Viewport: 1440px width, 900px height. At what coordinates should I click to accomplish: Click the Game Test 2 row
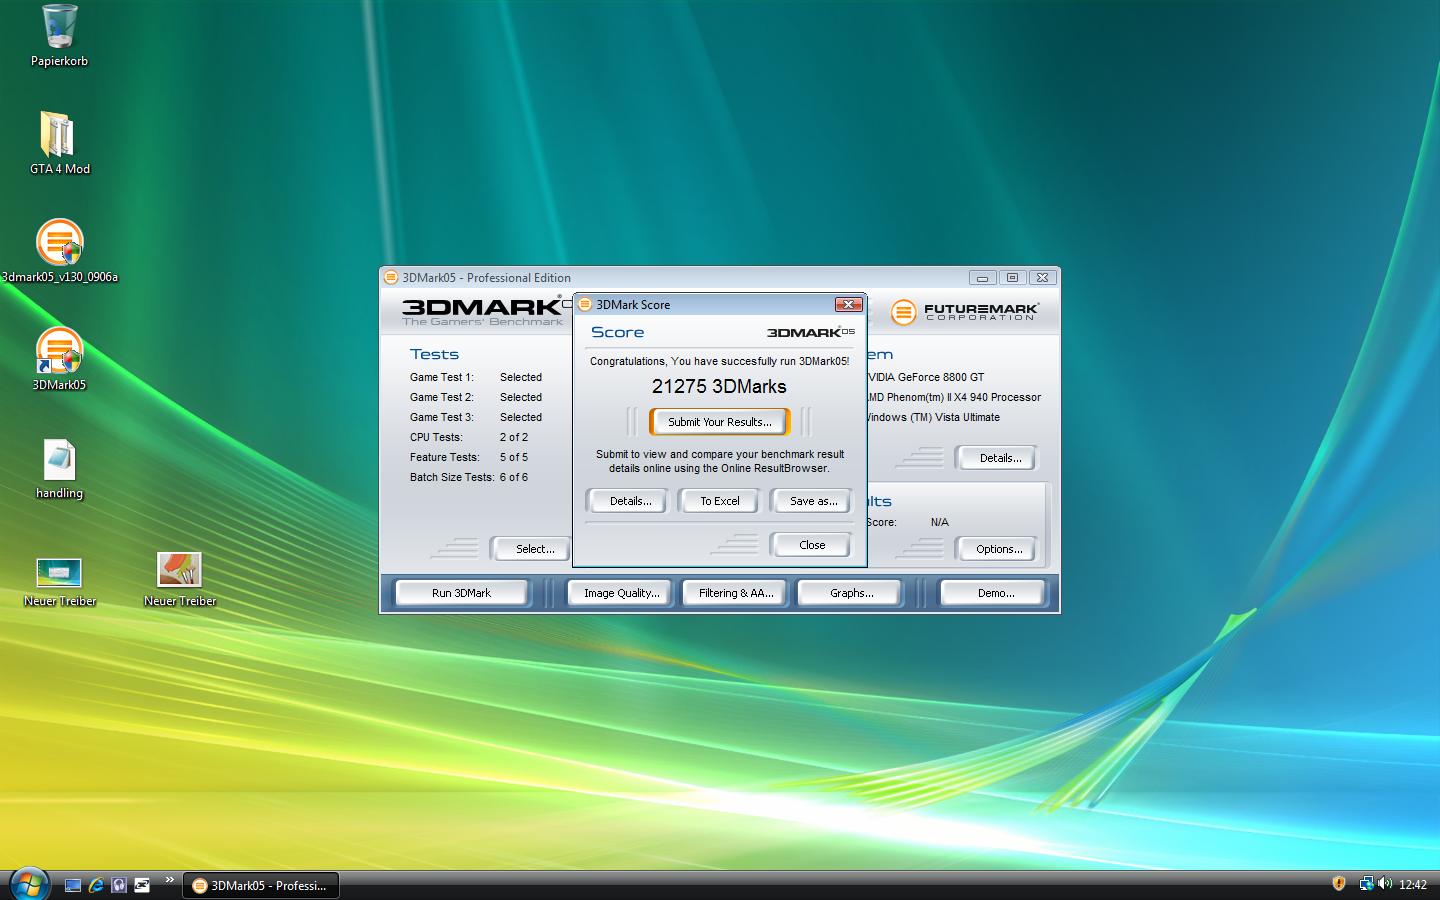pyautogui.click(x=476, y=397)
